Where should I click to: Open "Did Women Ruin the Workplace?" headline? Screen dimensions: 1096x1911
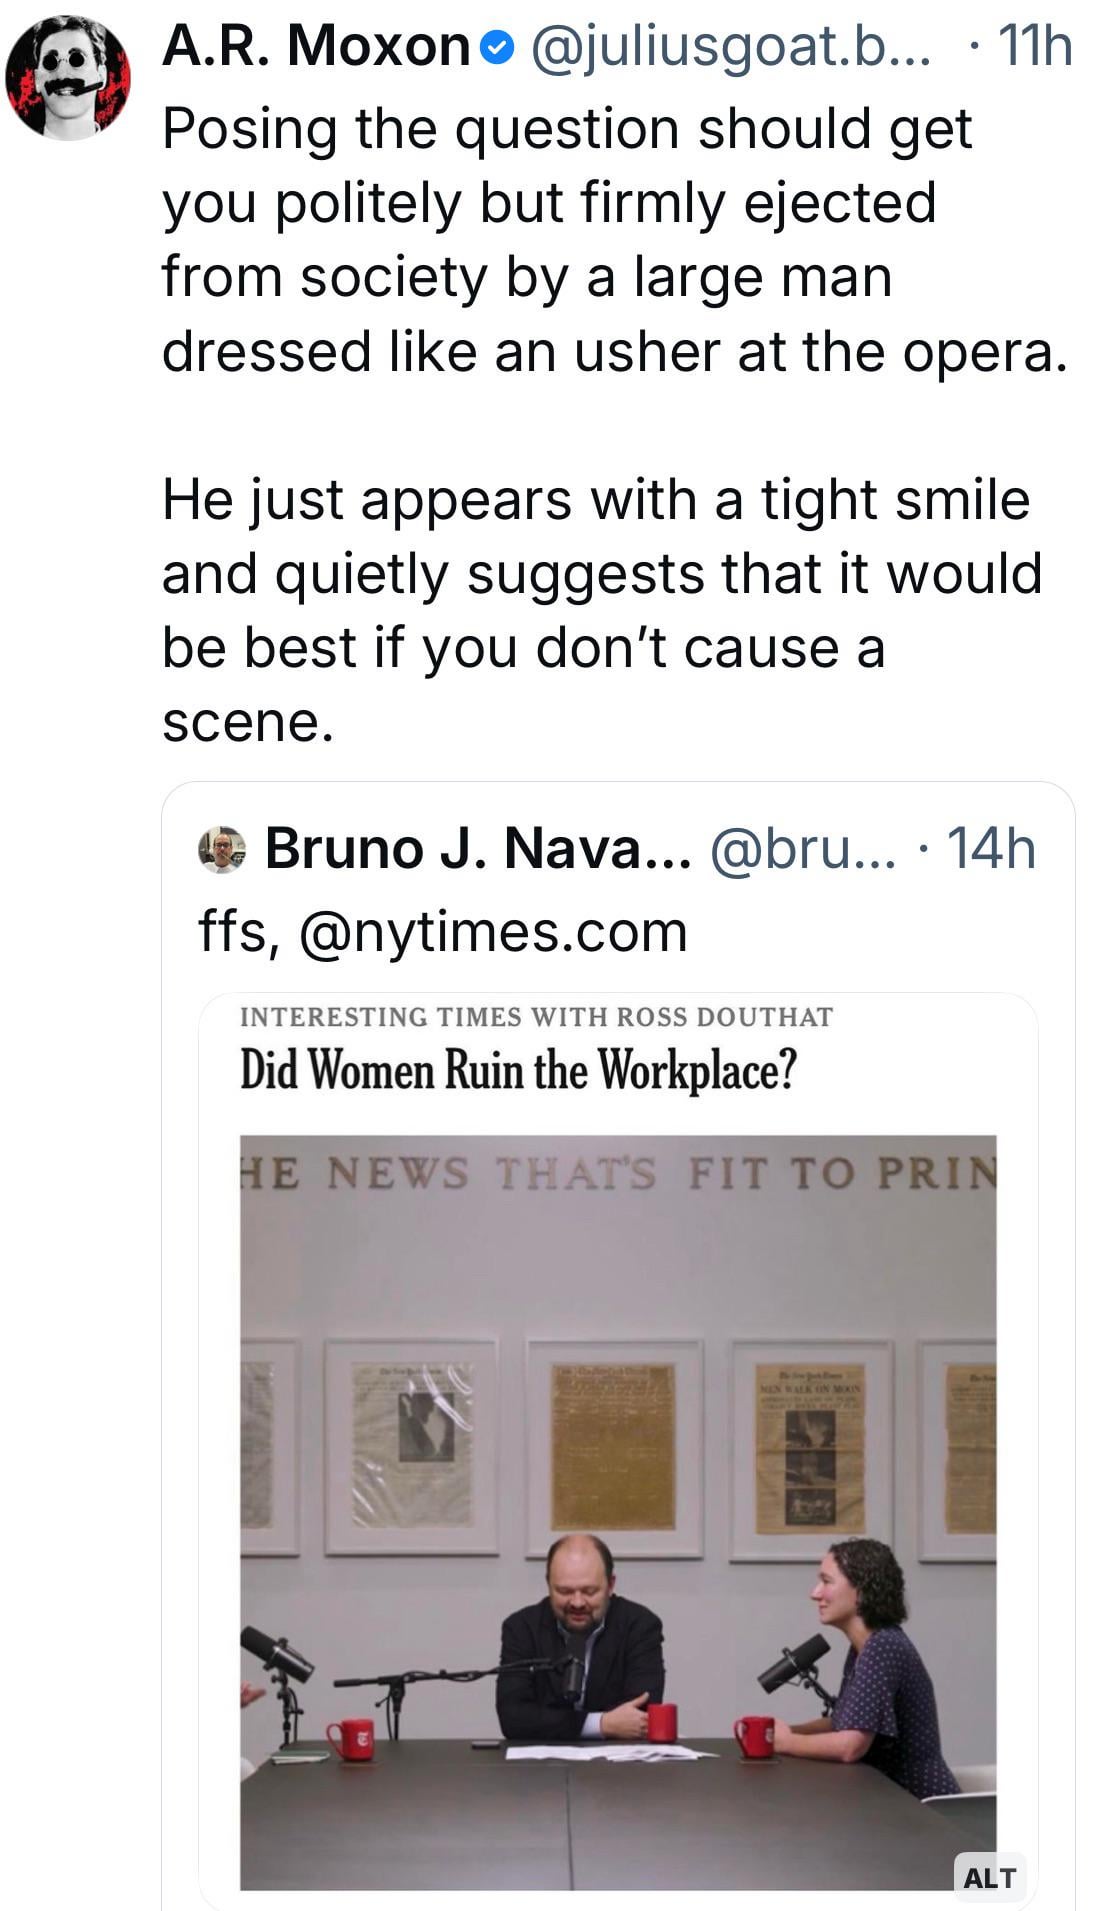[518, 1070]
